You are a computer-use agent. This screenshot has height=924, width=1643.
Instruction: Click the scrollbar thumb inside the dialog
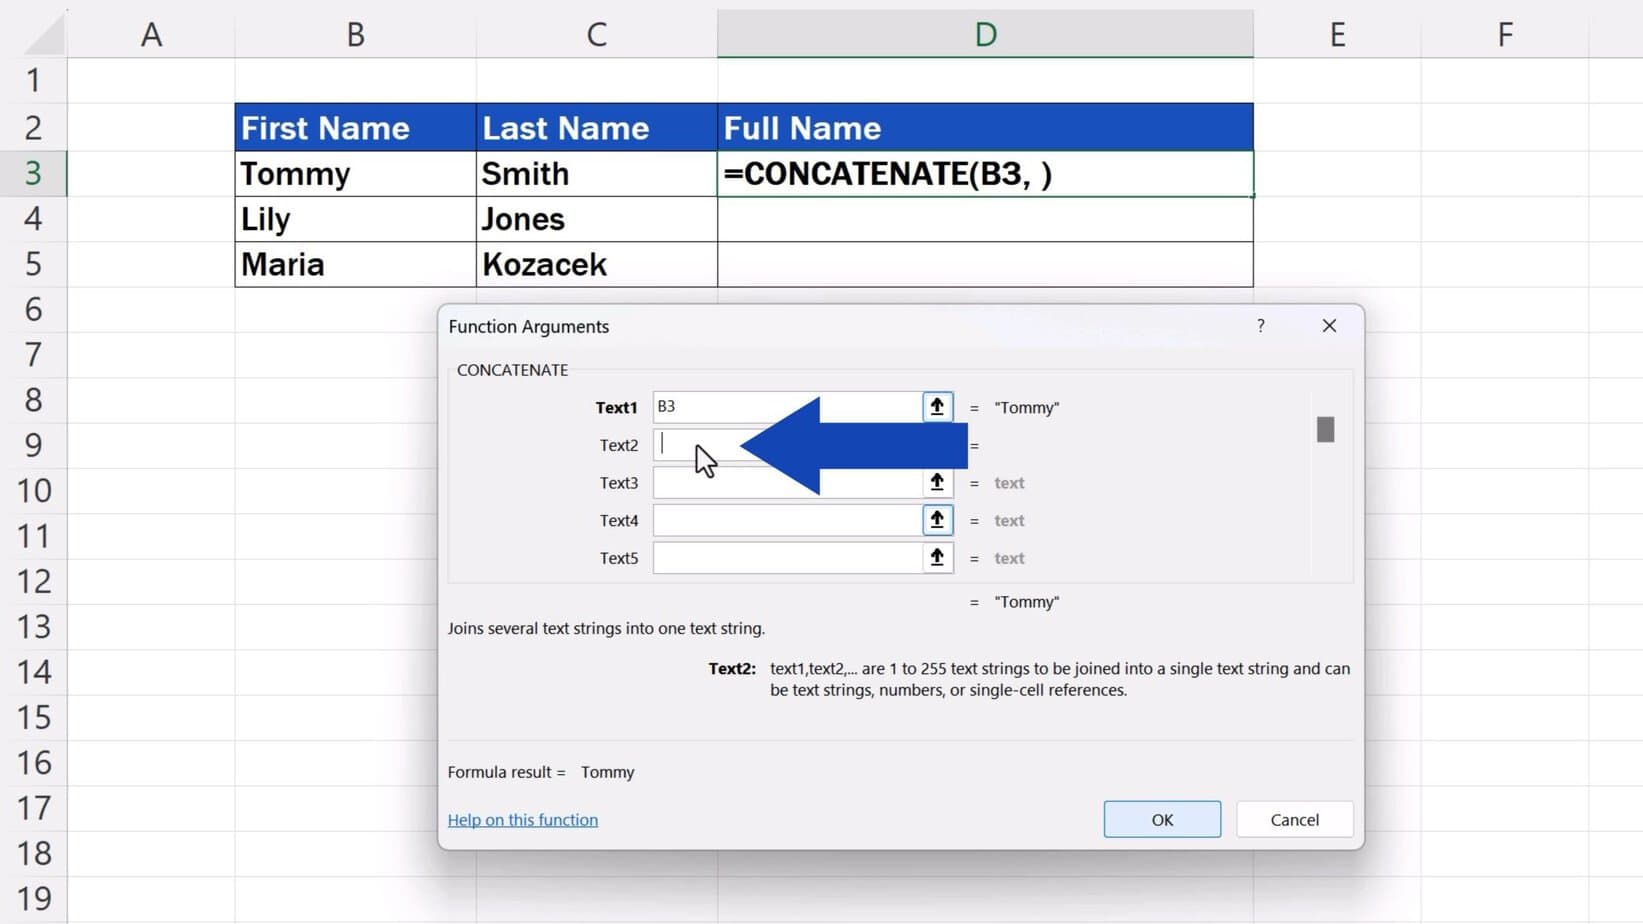(1325, 428)
